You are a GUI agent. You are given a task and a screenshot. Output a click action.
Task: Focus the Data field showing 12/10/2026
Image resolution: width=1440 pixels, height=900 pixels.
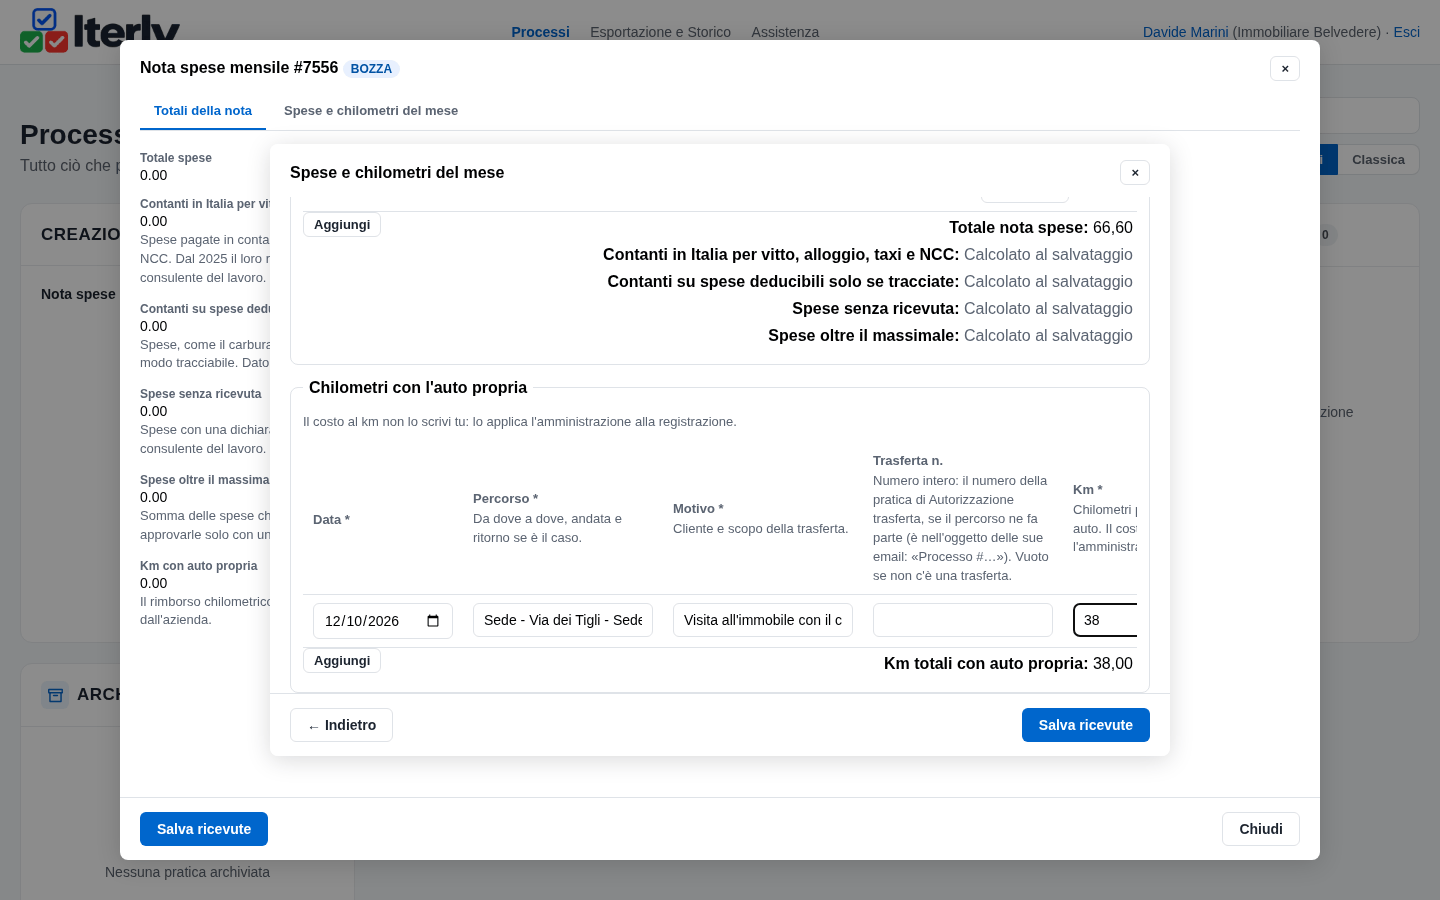[383, 621]
